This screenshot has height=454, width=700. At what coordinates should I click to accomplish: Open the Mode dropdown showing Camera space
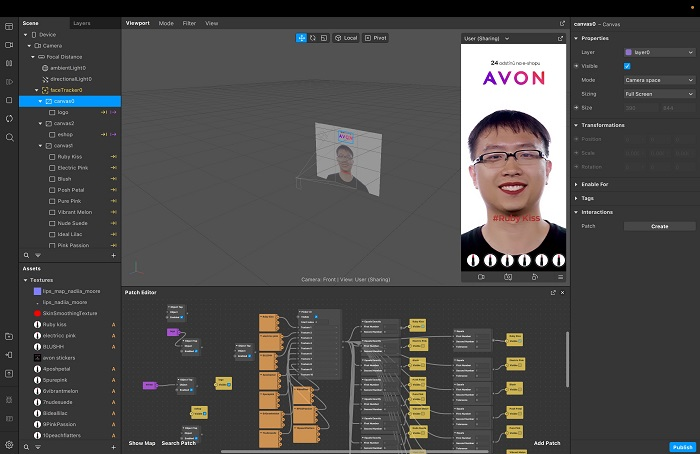pos(658,79)
